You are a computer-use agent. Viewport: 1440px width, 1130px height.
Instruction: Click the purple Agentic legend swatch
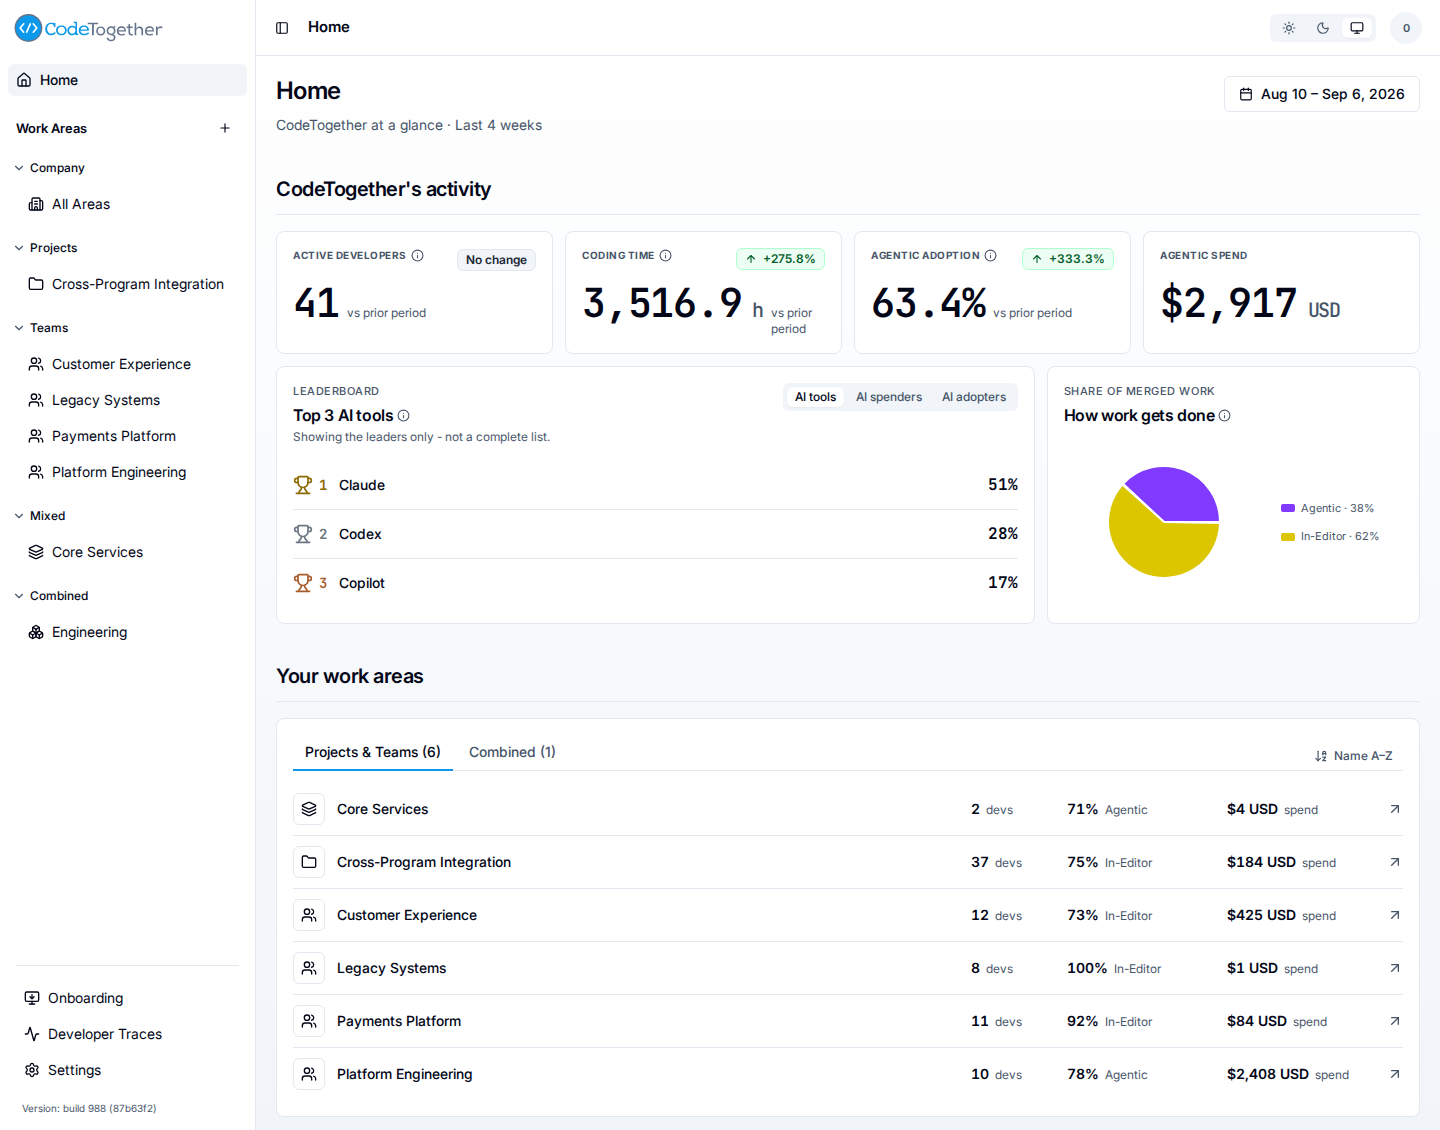click(x=1288, y=508)
